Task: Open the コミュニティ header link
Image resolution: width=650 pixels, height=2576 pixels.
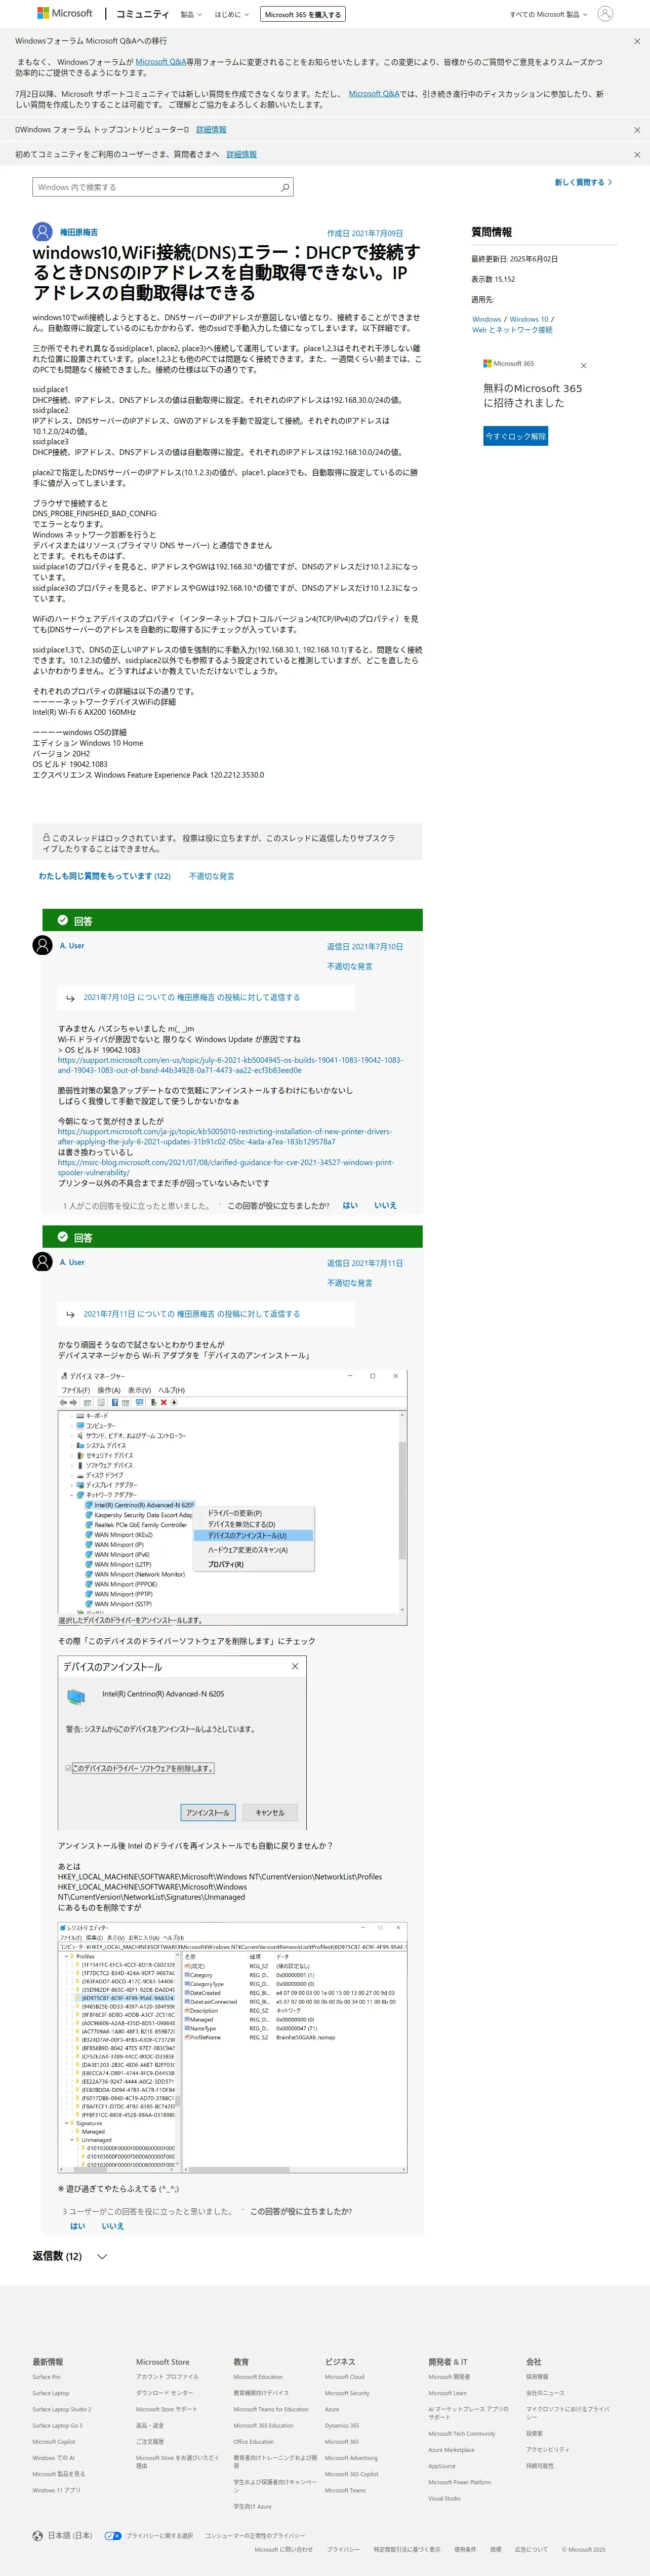Action: pyautogui.click(x=142, y=14)
